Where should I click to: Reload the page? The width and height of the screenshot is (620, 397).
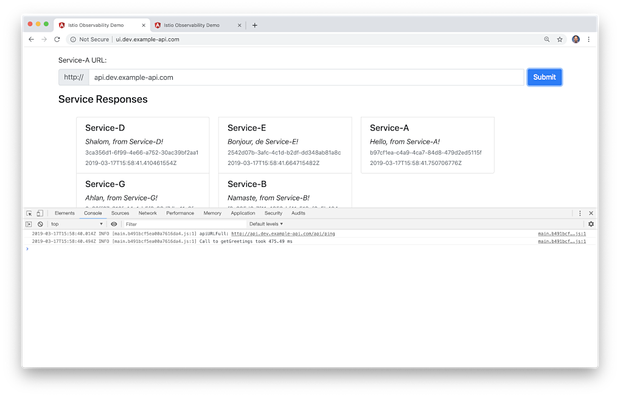[x=57, y=39]
